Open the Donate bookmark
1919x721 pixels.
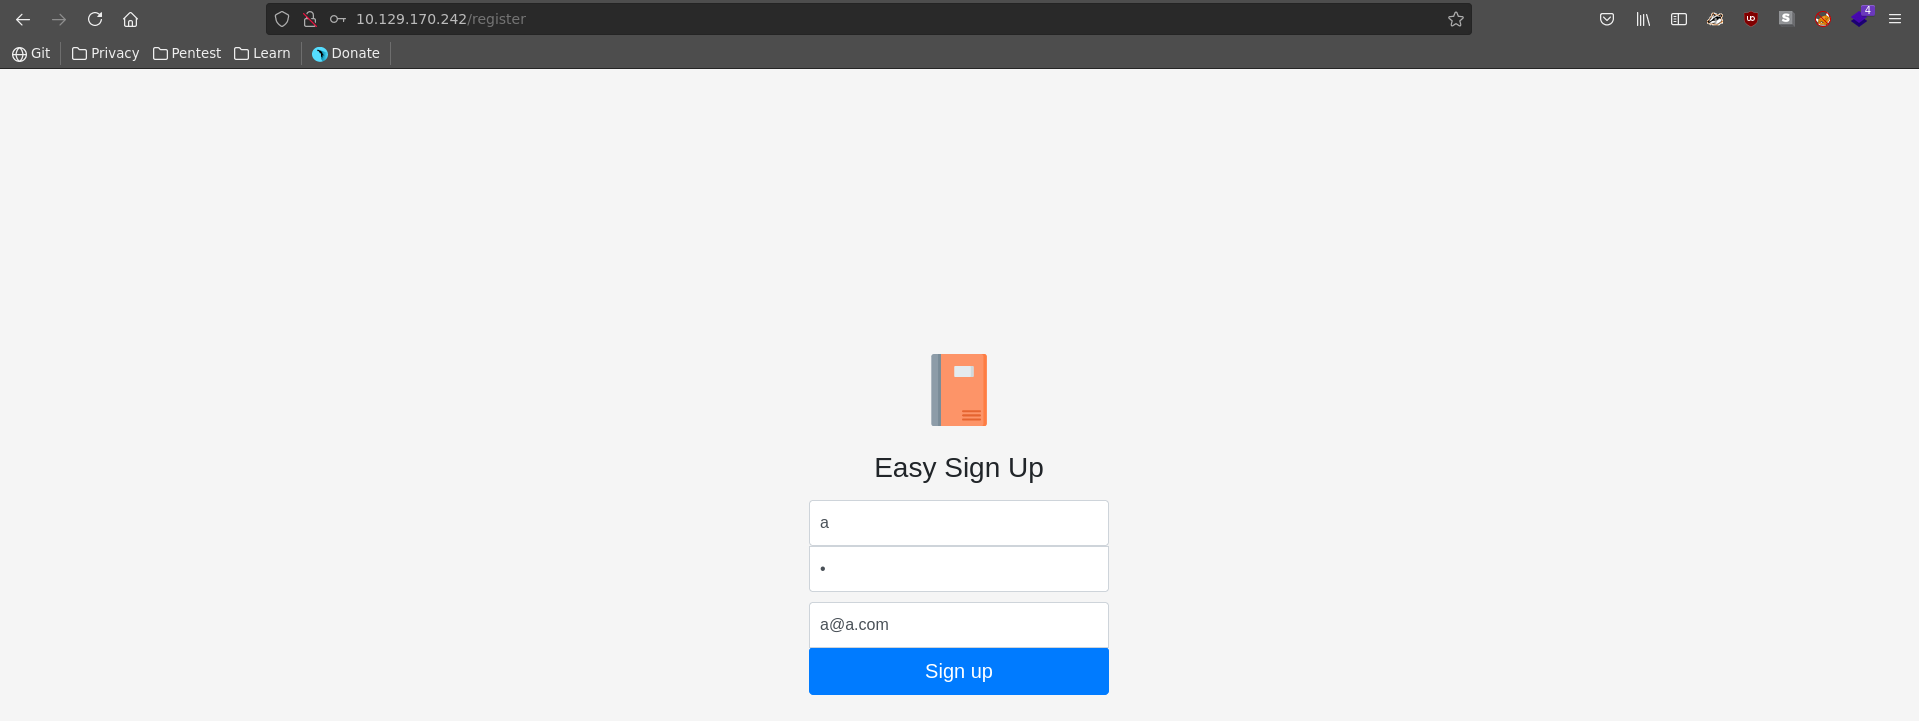tap(346, 53)
